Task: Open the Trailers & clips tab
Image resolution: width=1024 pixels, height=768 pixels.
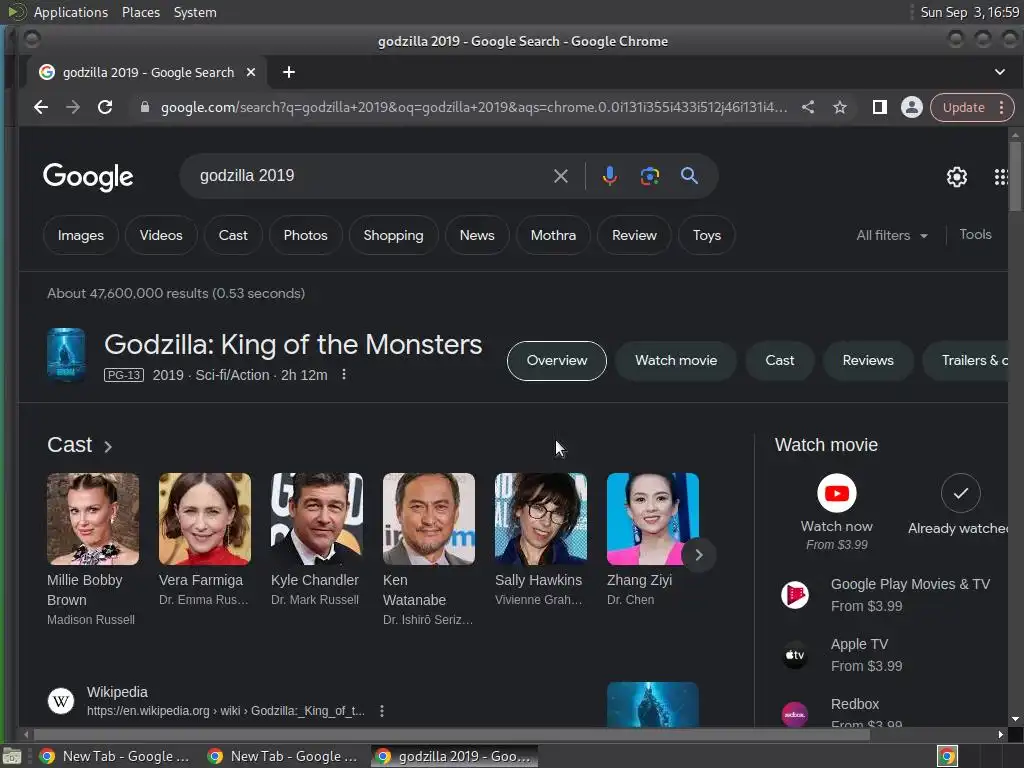Action: (967, 360)
